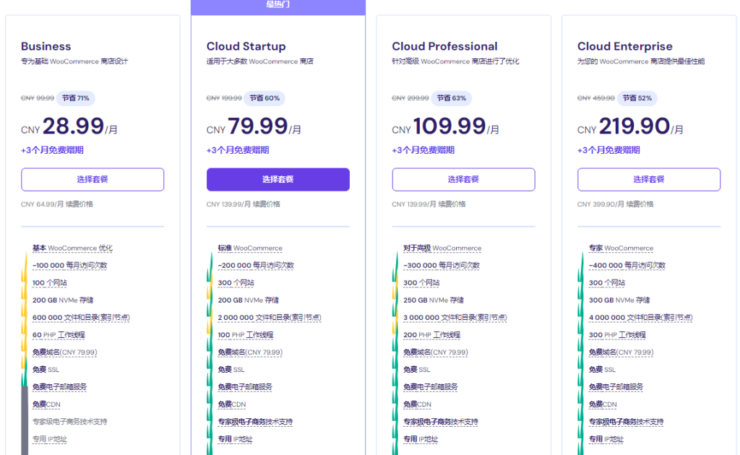Click the 节省 60% discount badge
Screen dimensions: 740x455
[264, 98]
